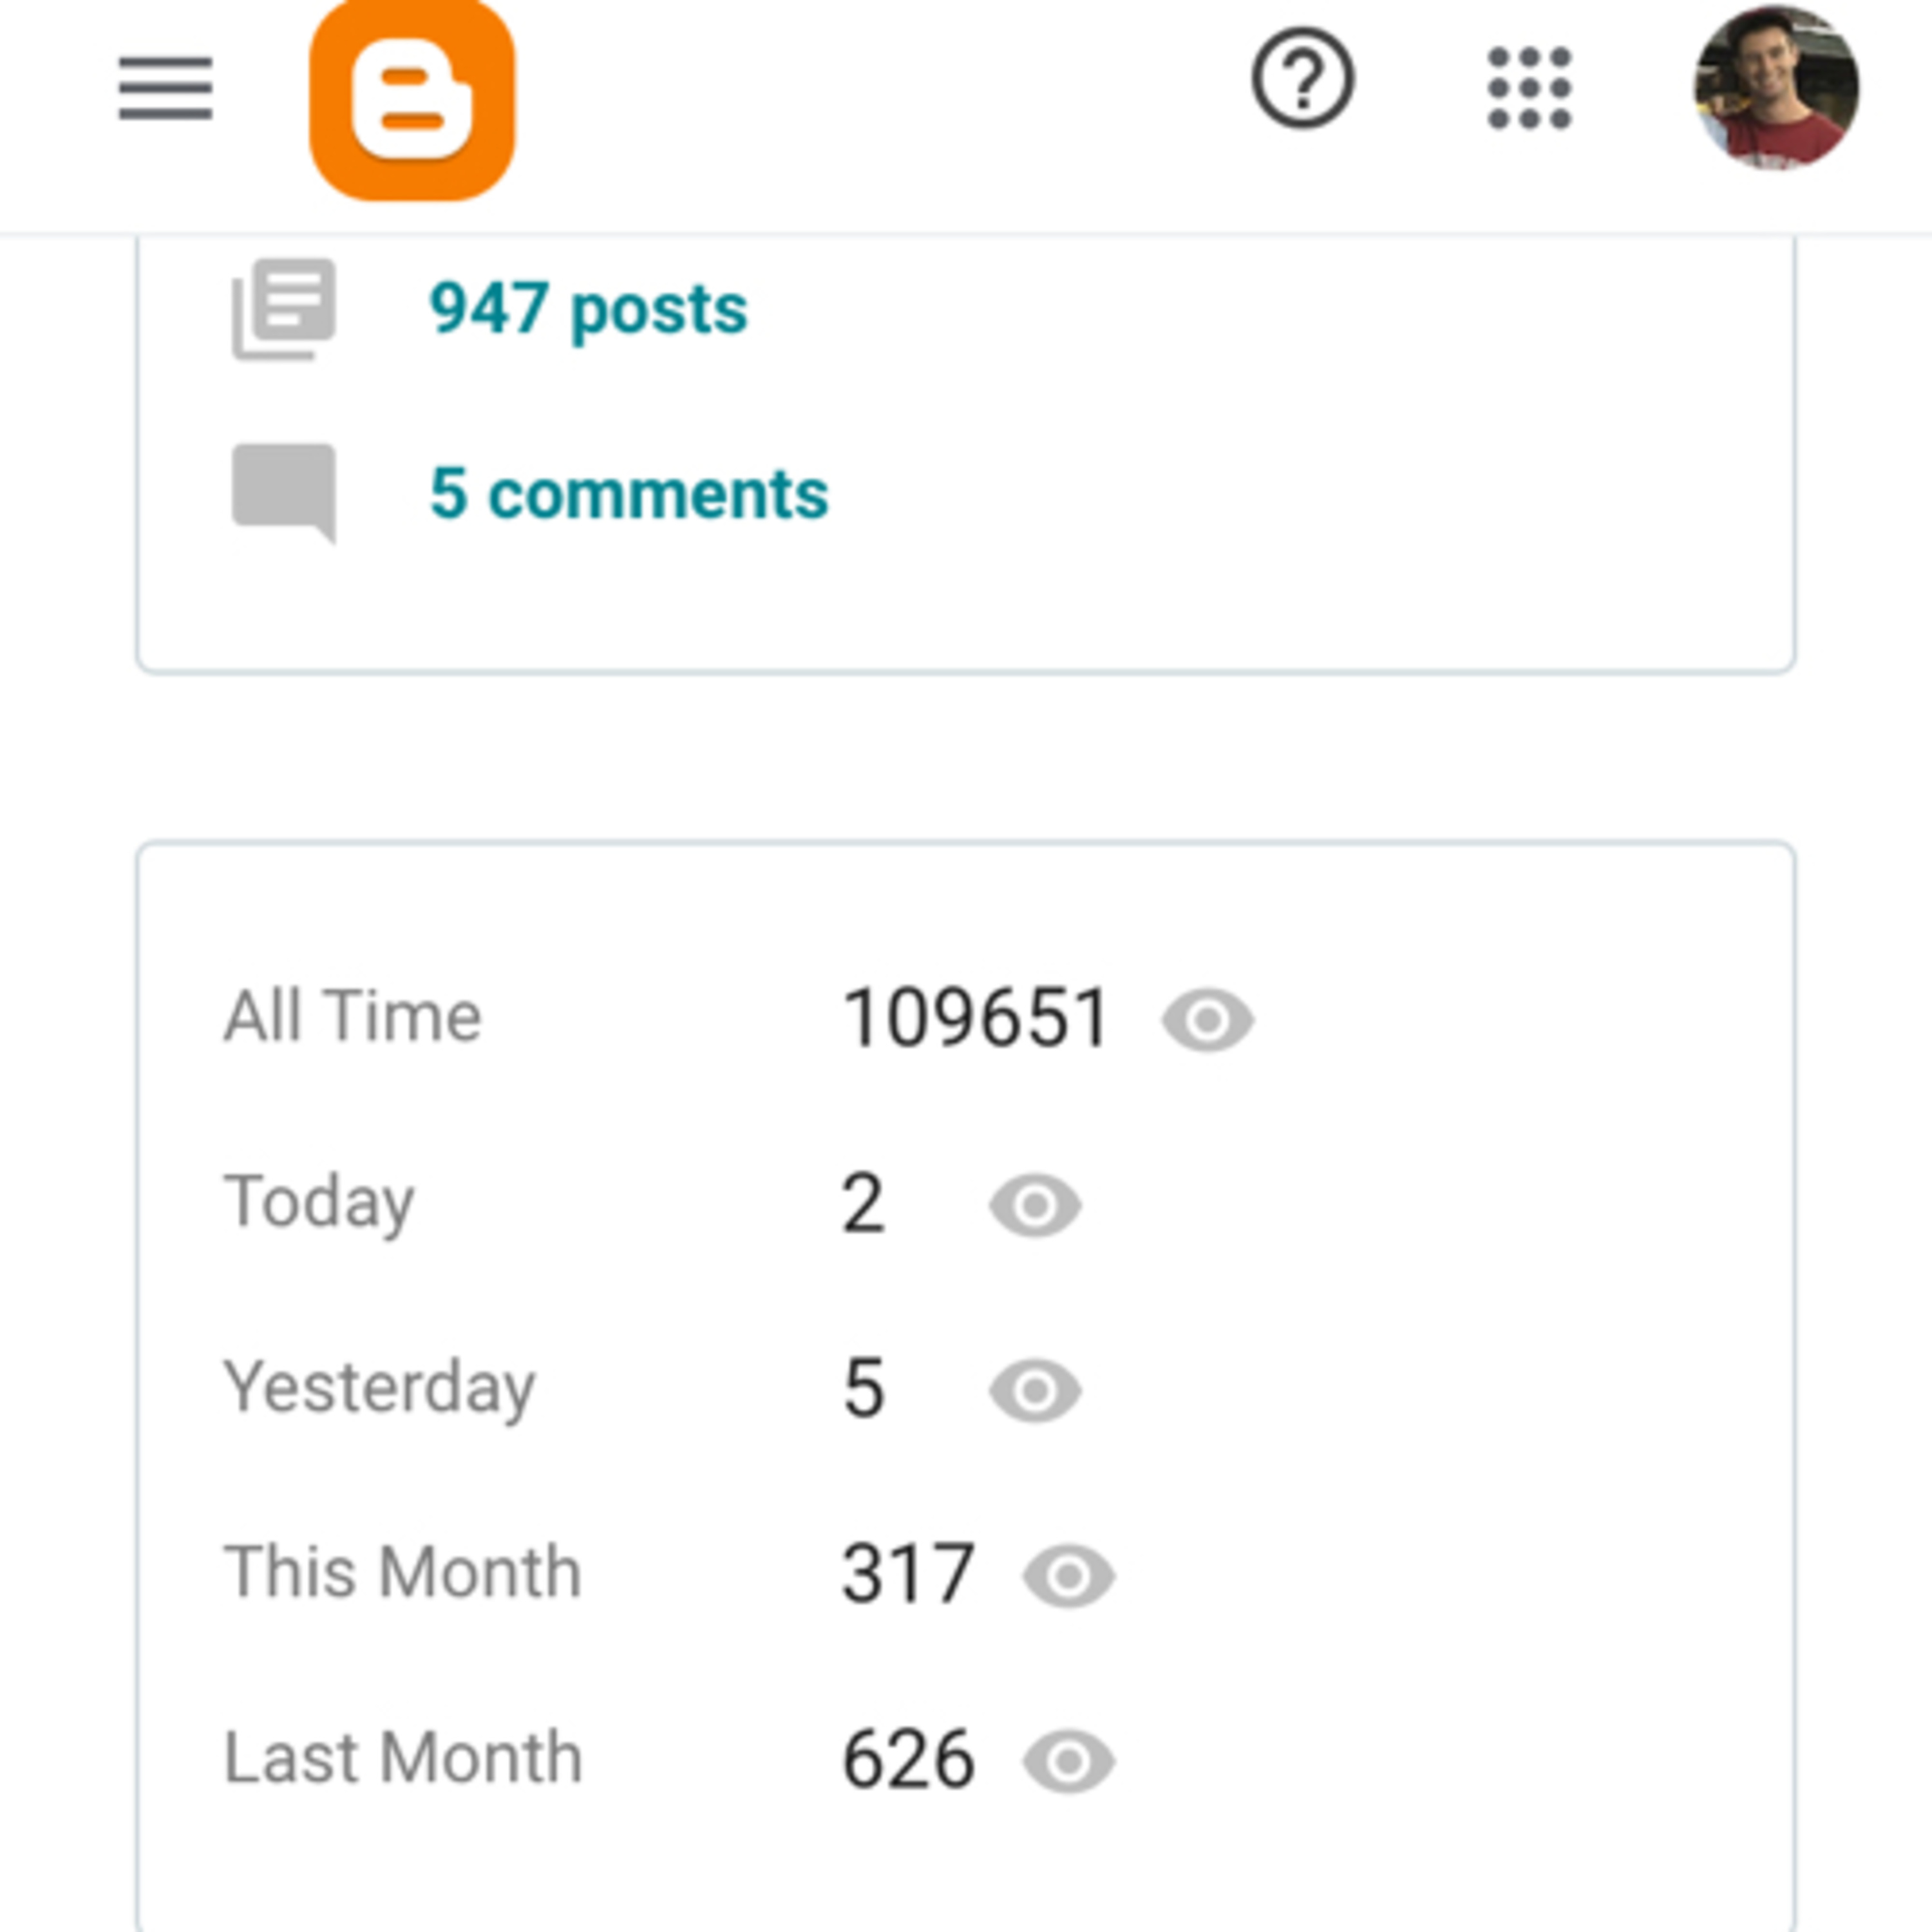Open the hamburger navigation menu

pyautogui.click(x=165, y=88)
